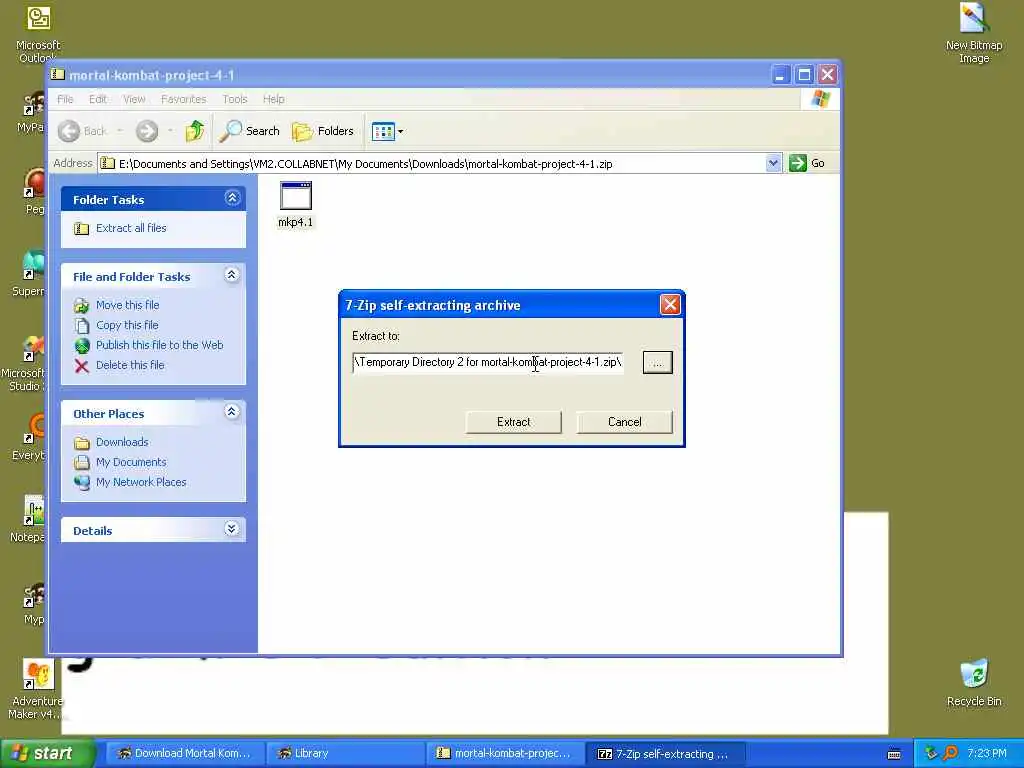Toggle the Folders toolbar button
Screen dimensions: 1024x768
pyautogui.click(x=323, y=131)
